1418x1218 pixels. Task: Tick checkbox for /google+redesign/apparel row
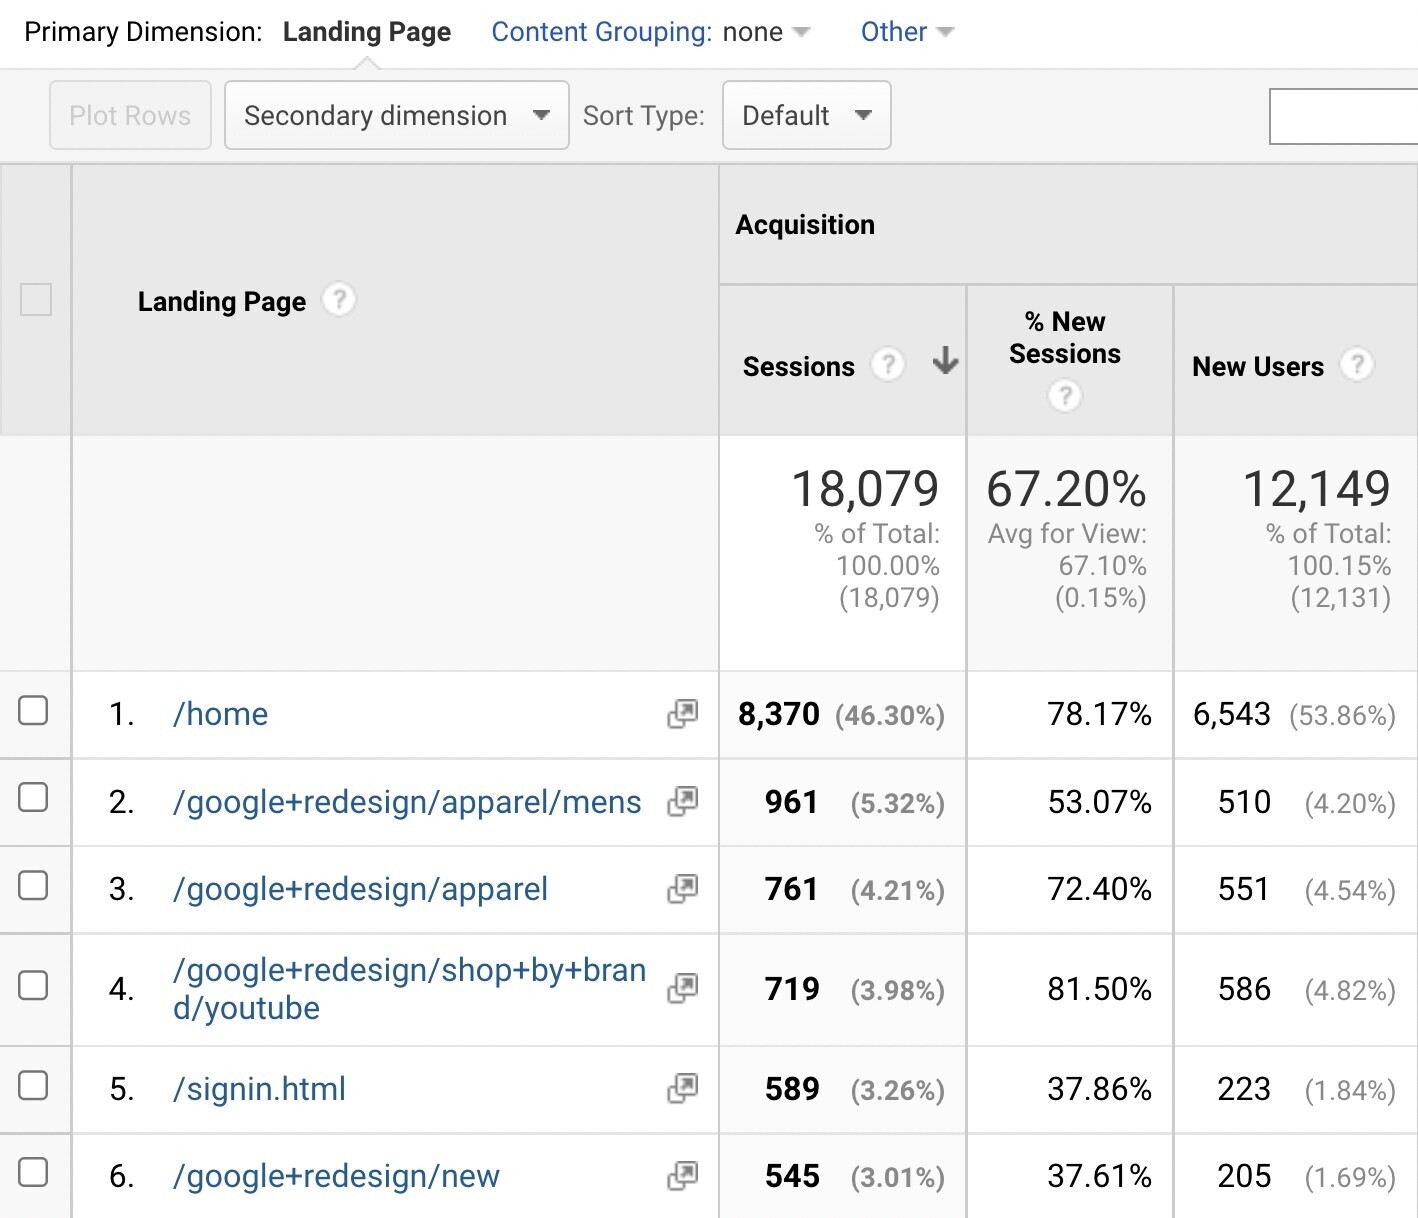click(x=33, y=885)
